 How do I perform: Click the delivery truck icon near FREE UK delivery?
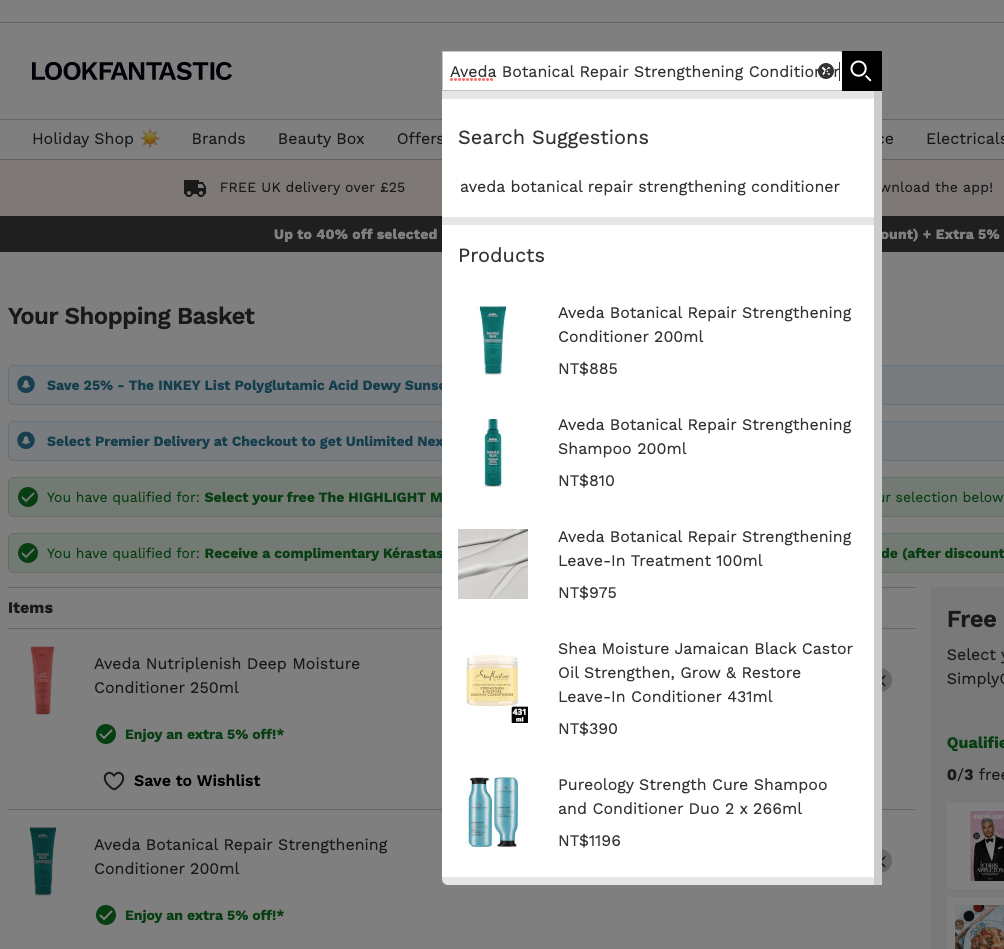click(194, 187)
